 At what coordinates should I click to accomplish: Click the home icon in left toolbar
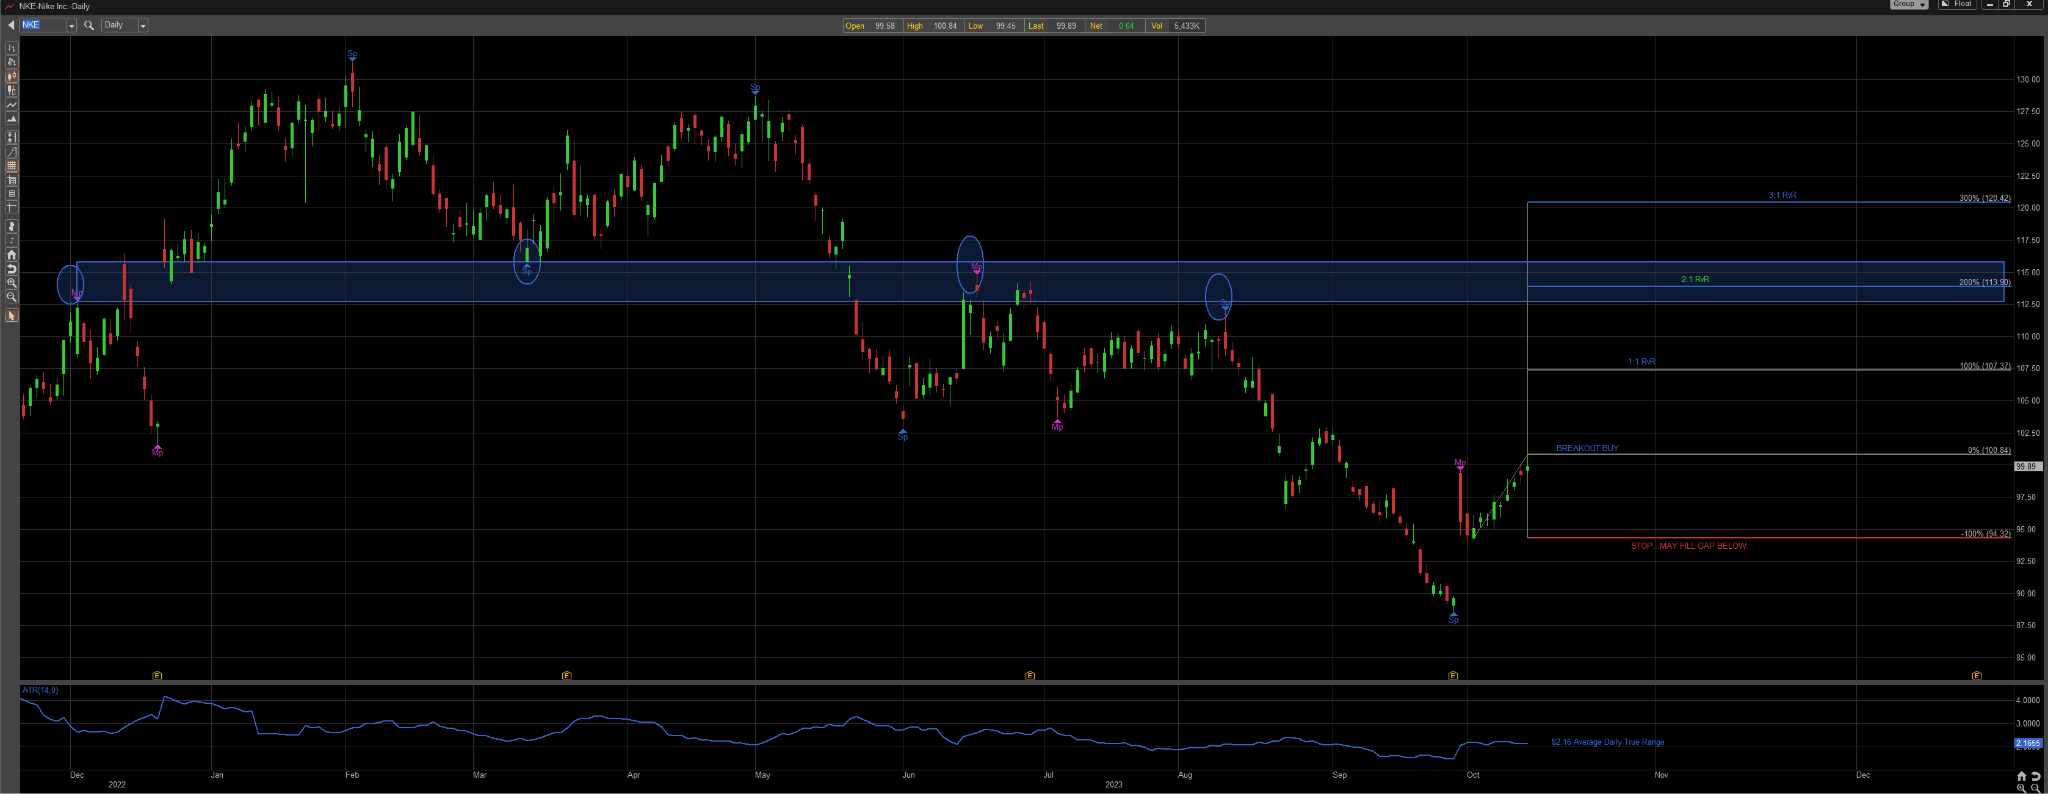(x=12, y=255)
